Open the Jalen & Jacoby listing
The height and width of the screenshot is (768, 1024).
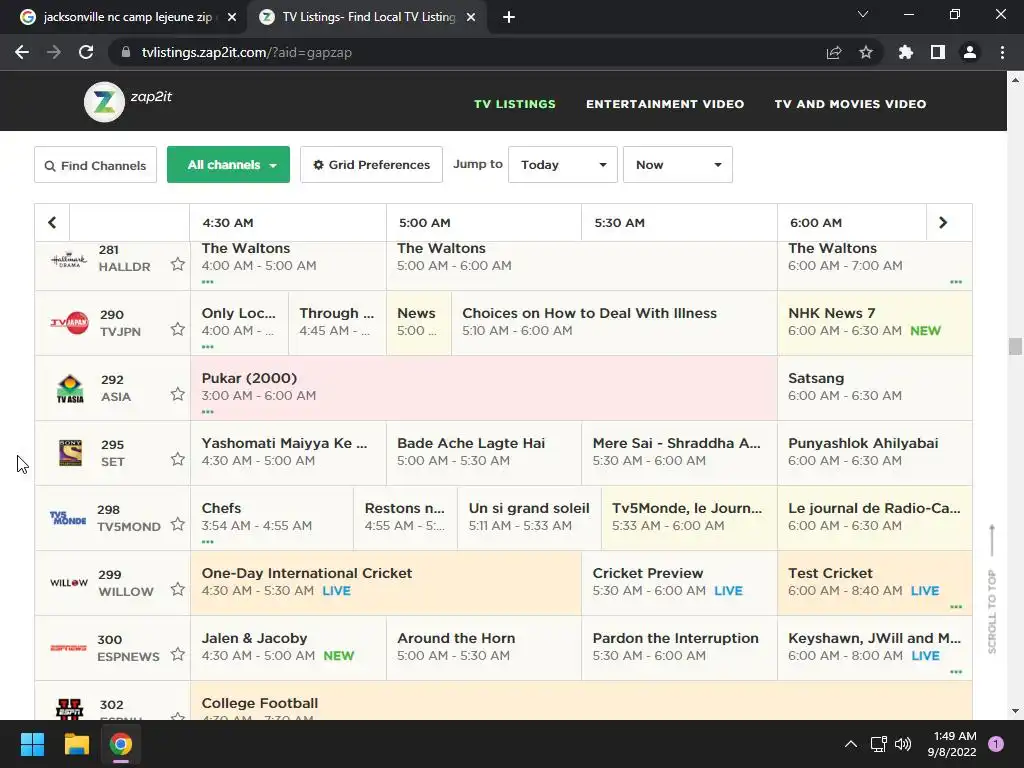click(x=288, y=648)
